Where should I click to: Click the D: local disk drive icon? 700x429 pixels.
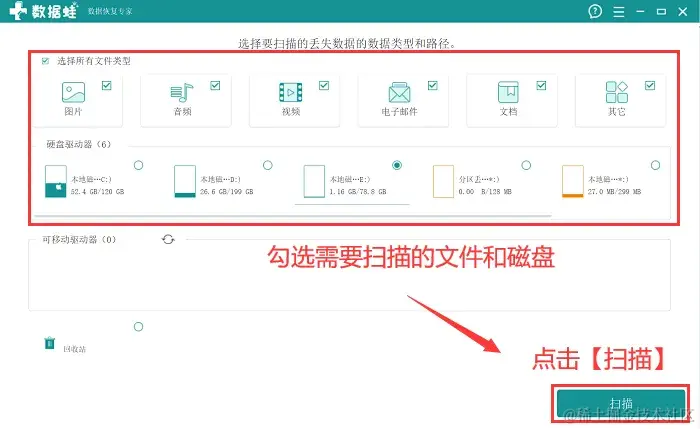click(185, 181)
